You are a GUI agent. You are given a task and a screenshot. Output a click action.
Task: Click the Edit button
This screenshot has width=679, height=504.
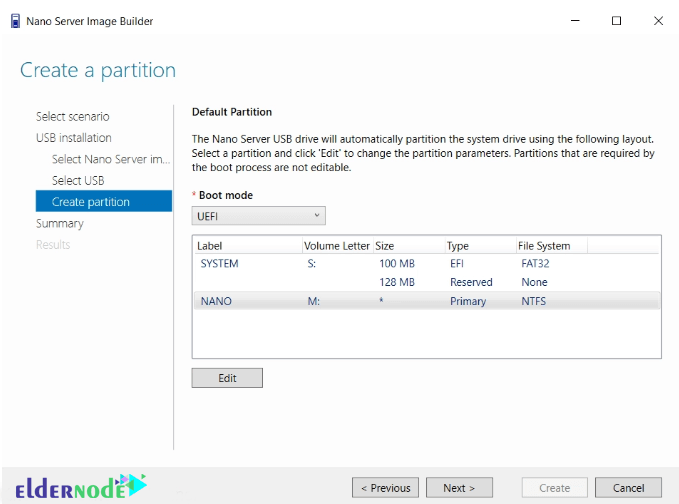click(x=227, y=378)
